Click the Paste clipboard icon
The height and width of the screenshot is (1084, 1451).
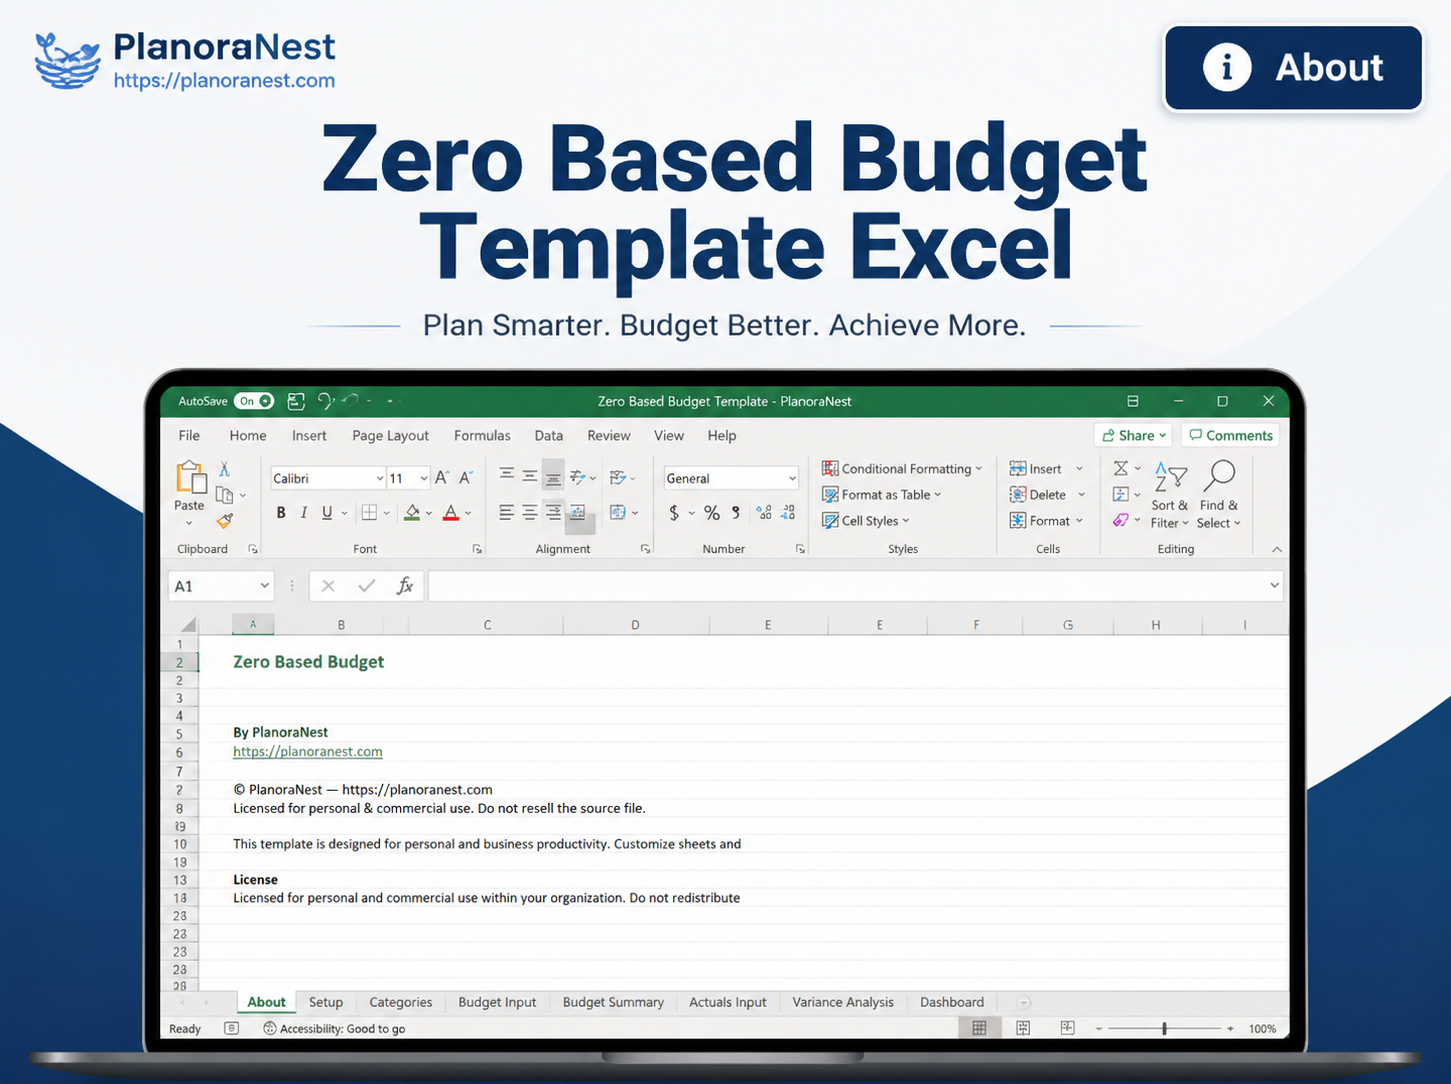pyautogui.click(x=190, y=478)
